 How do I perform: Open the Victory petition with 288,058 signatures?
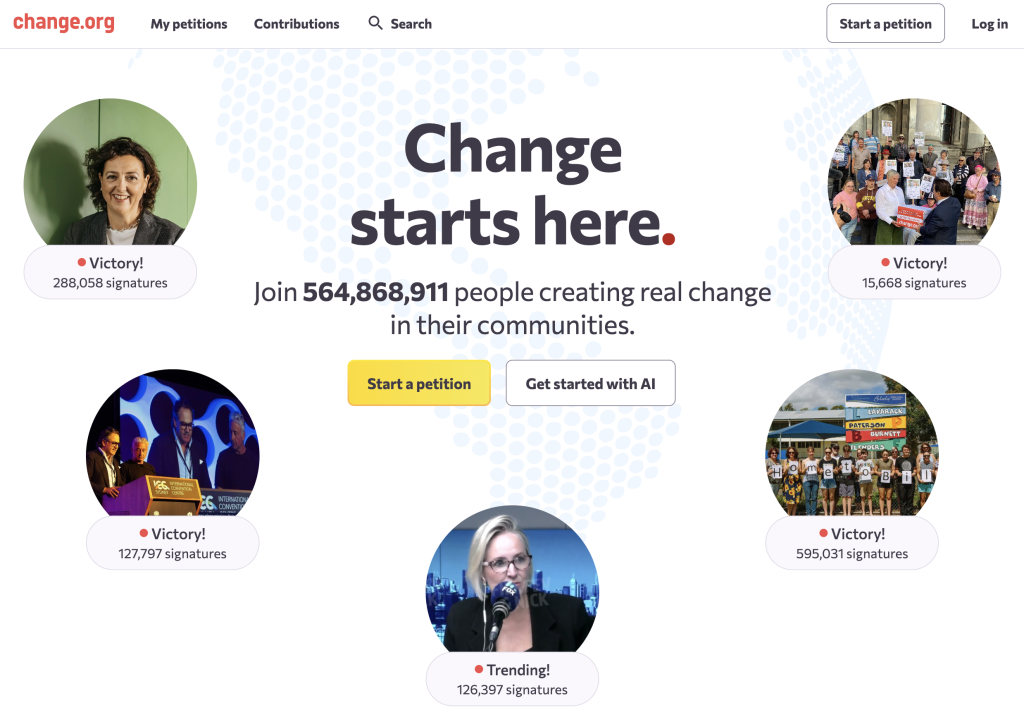coord(110,273)
